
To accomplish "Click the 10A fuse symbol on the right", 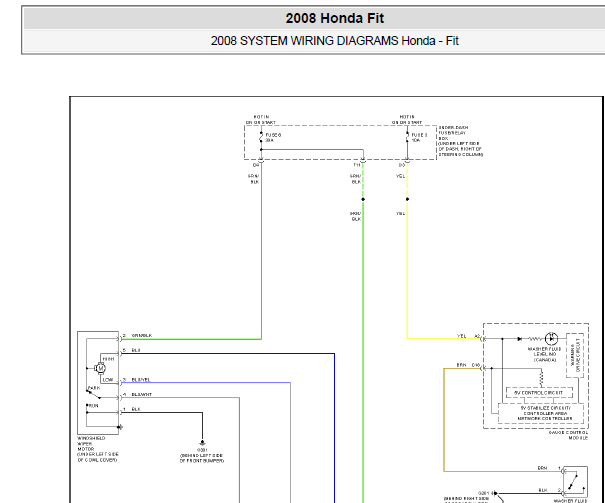I will click(x=407, y=137).
